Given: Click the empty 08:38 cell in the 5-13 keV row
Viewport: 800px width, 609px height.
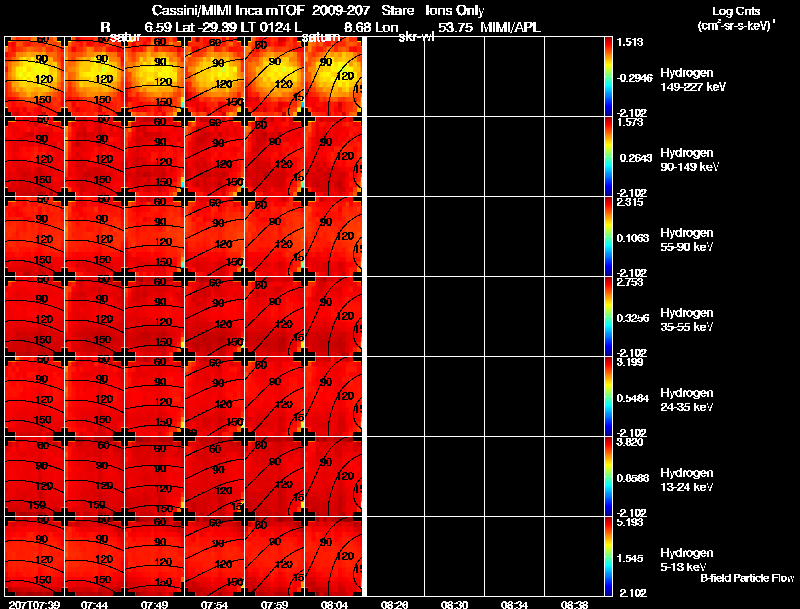Looking at the screenshot, I should (x=574, y=556).
